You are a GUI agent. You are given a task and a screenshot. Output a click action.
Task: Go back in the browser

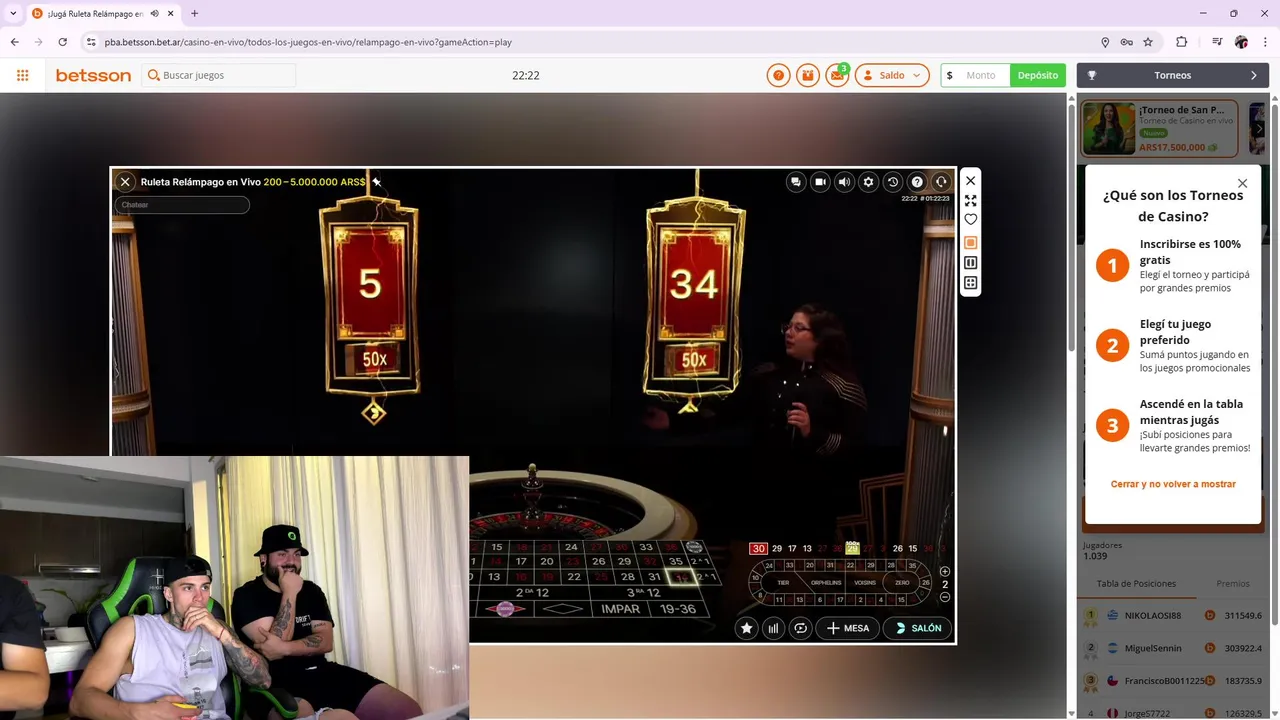click(x=15, y=42)
